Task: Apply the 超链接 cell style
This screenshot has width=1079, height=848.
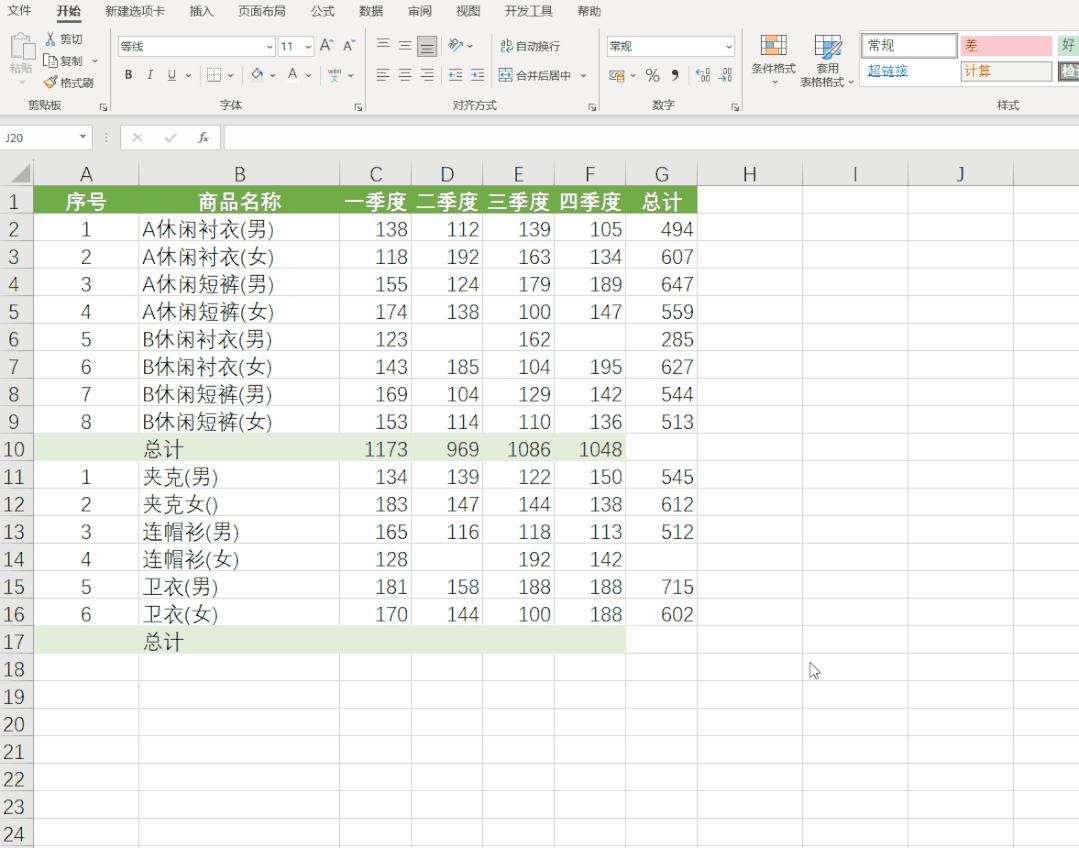Action: [888, 72]
